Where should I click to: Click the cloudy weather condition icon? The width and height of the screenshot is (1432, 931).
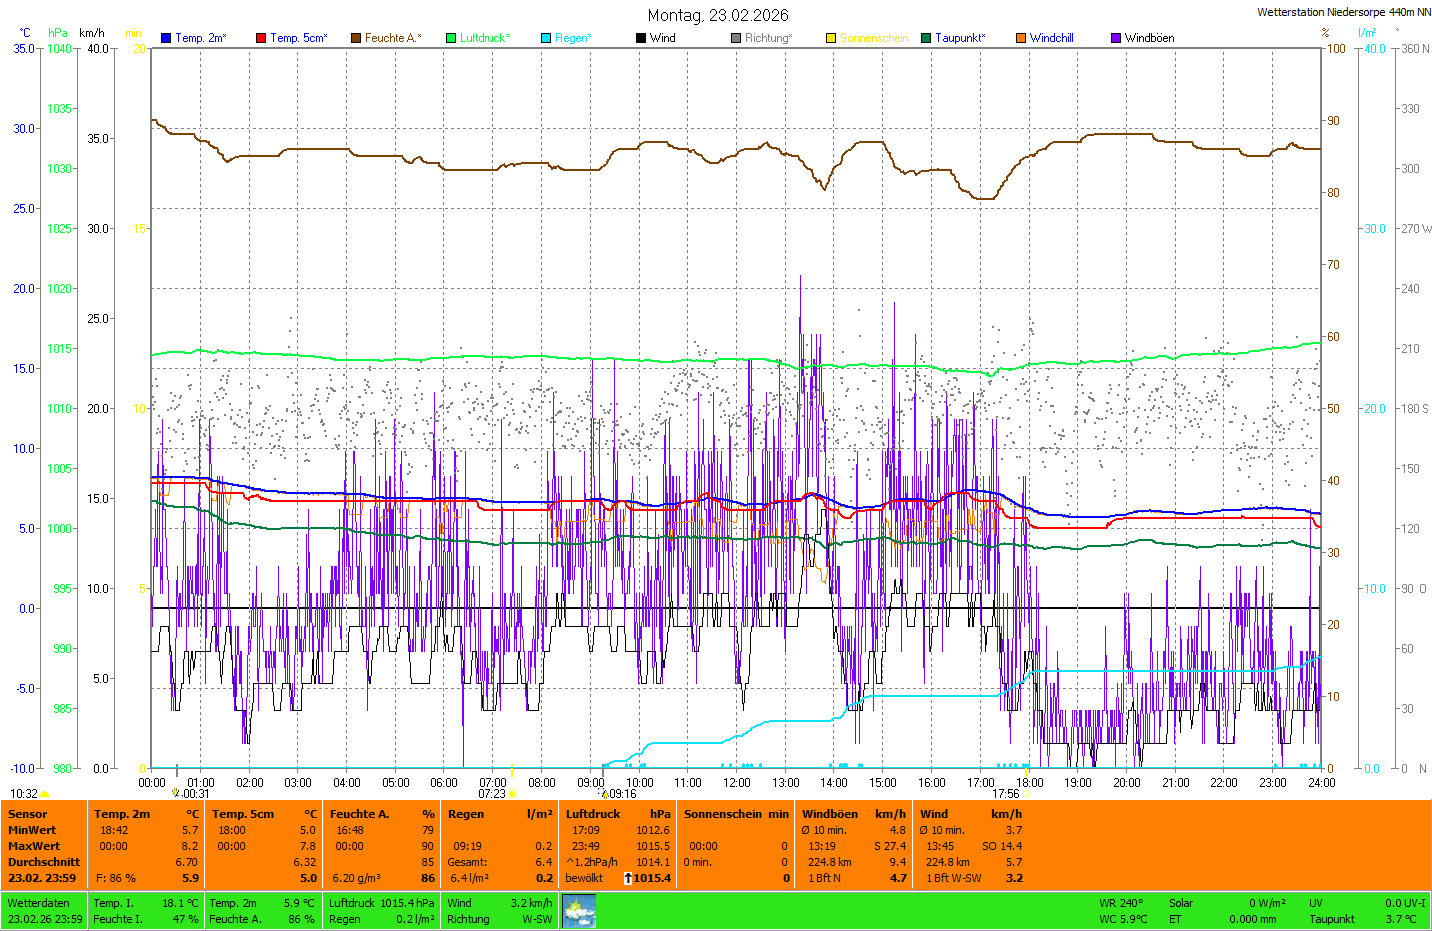pyautogui.click(x=579, y=911)
